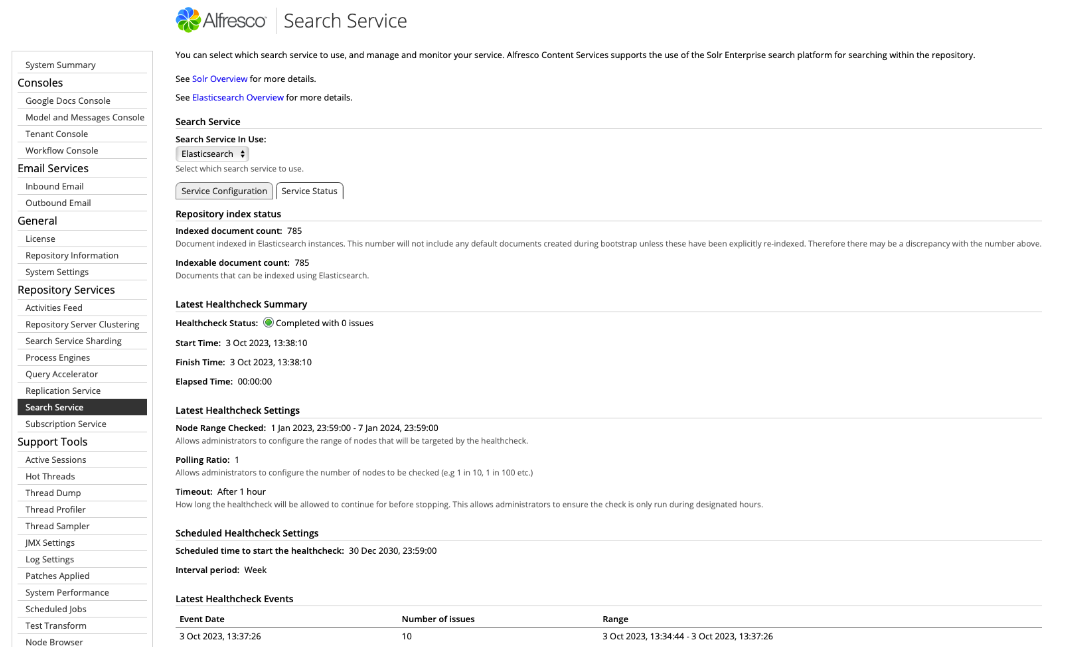1072x647 pixels.
Task: Open Model and Messages Console
Action: coord(85,117)
